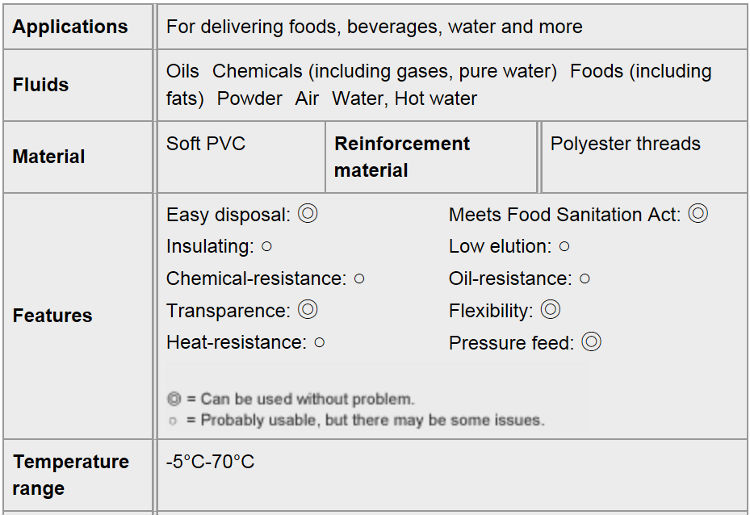Click the double-circle icon after Pressure feed
The width and height of the screenshot is (750, 515).
(x=591, y=342)
